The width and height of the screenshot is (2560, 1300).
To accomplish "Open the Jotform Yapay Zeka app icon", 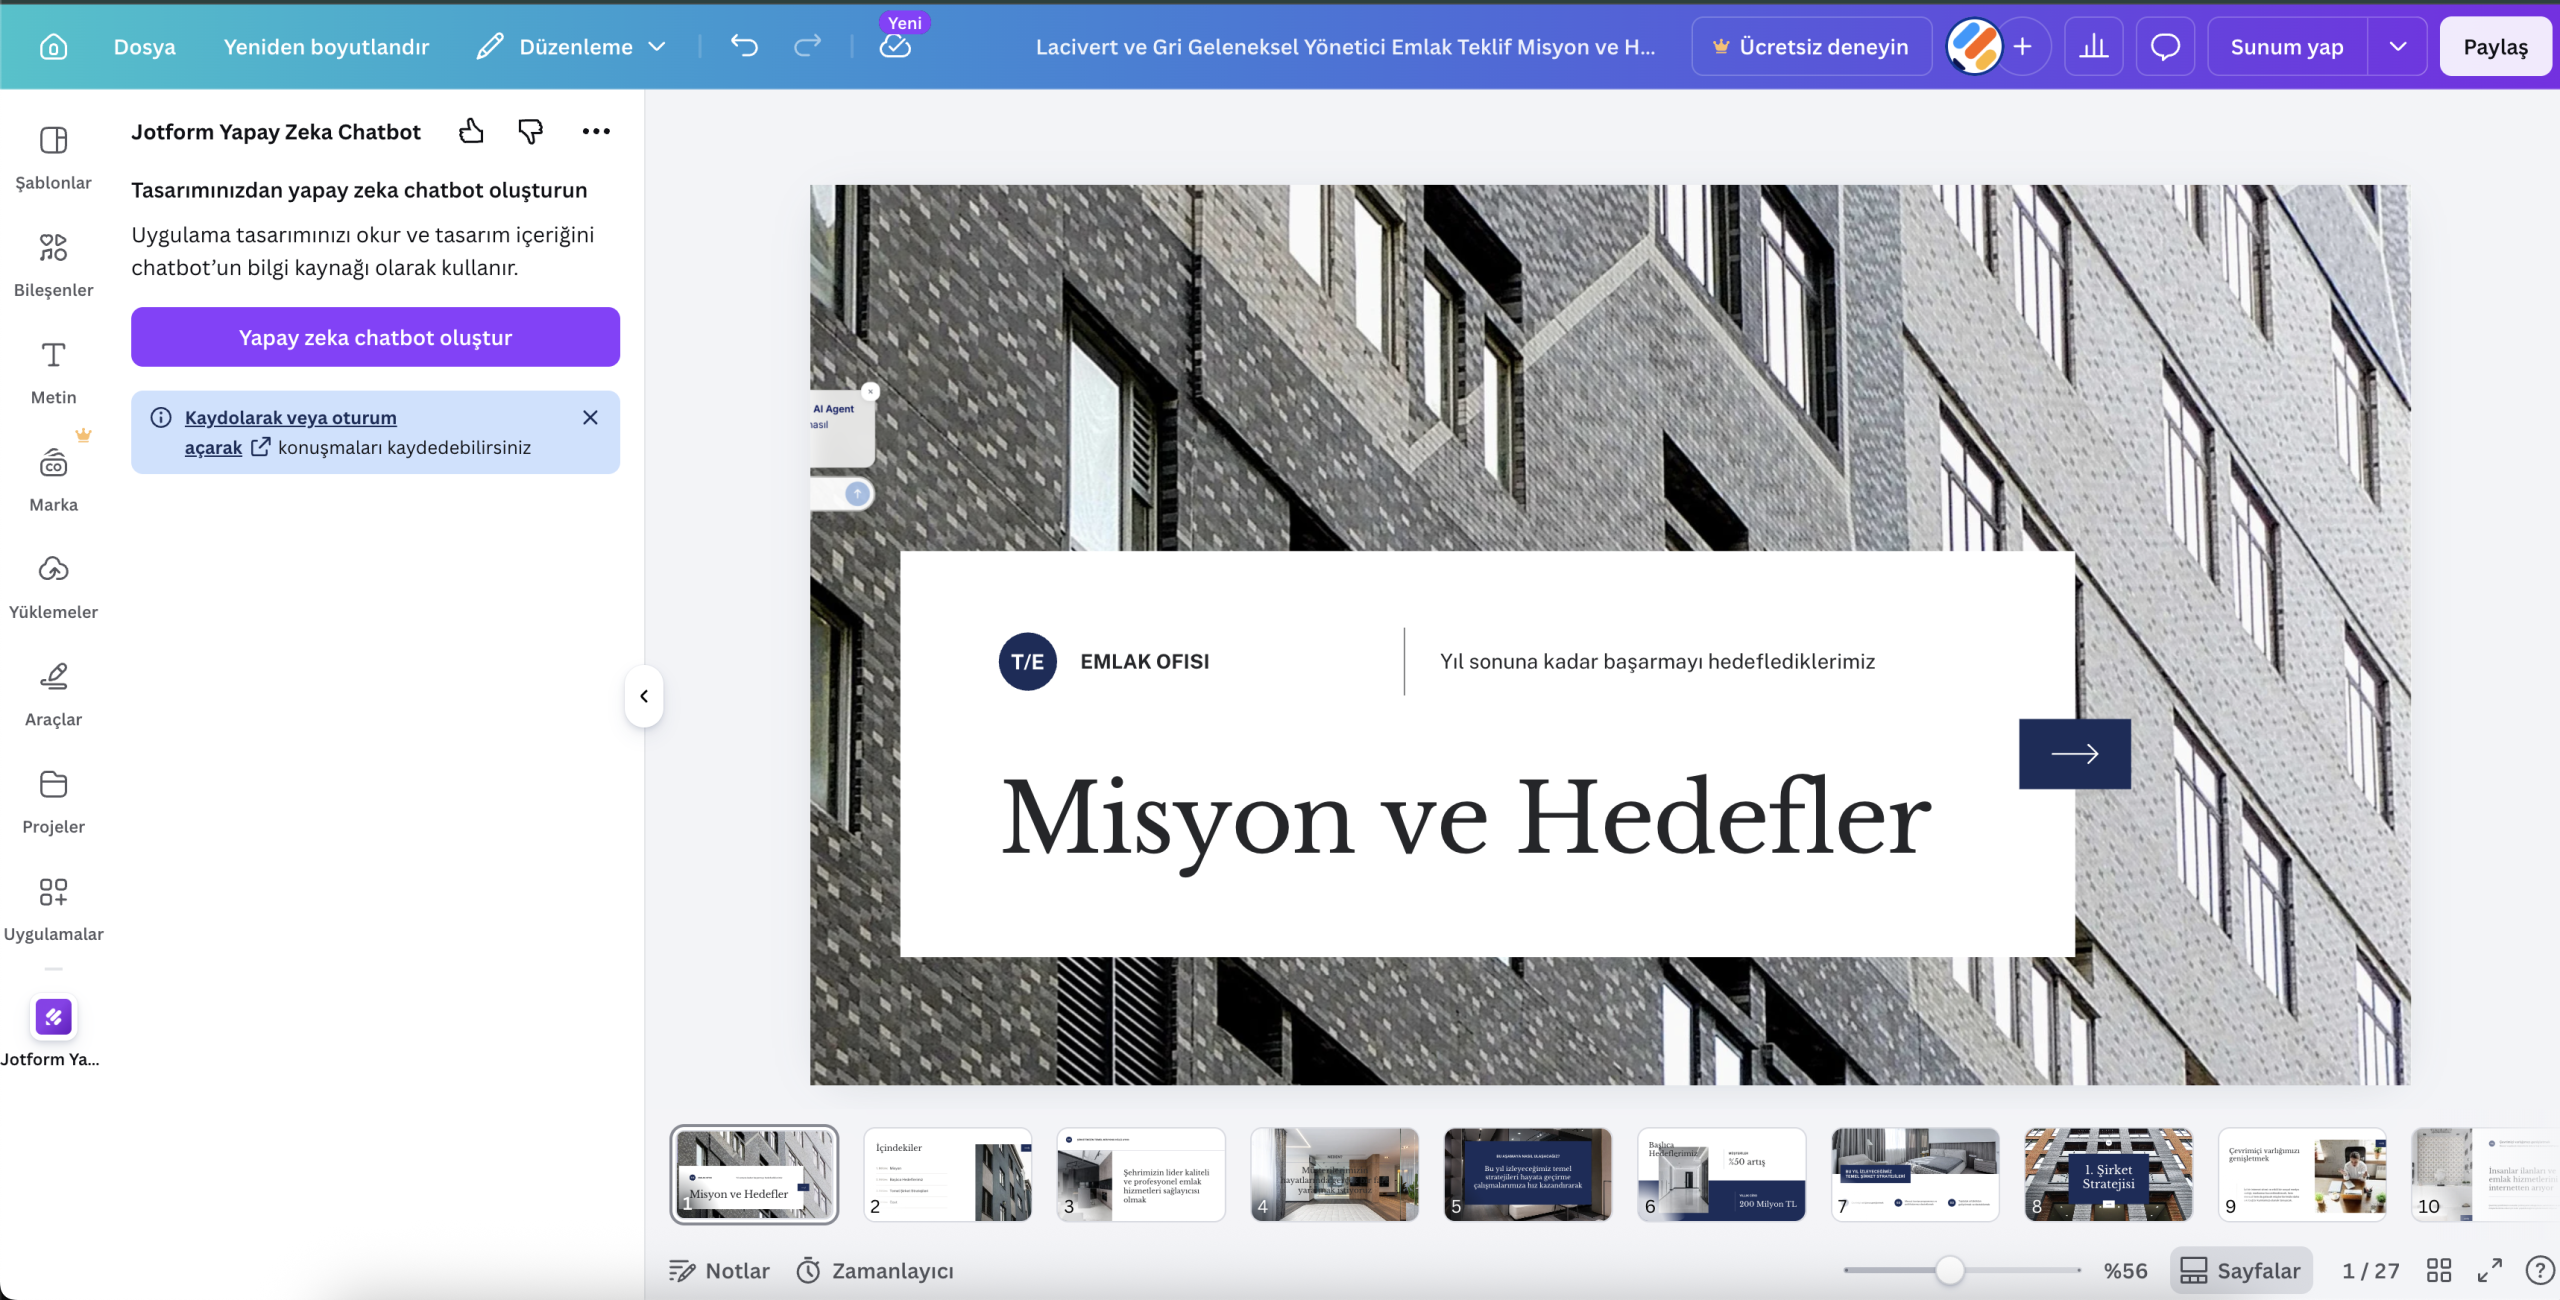I will tap(53, 1017).
